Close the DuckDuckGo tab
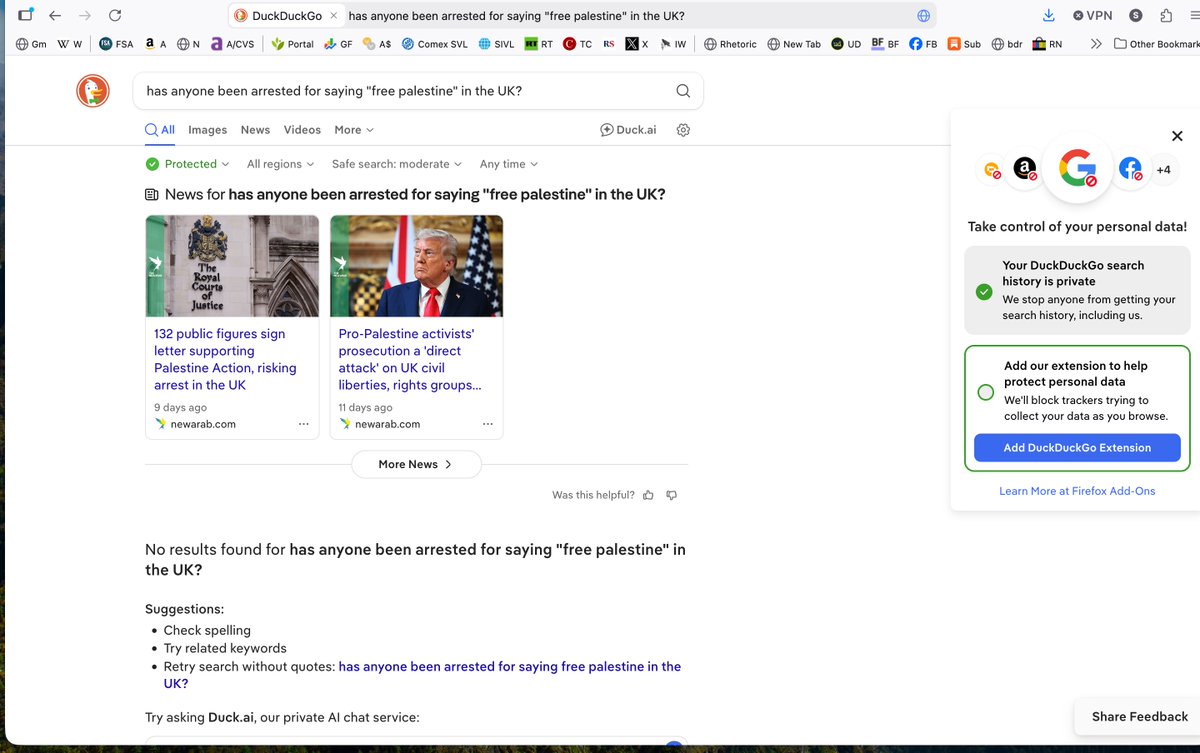The height and width of the screenshot is (753, 1200). 334,16
